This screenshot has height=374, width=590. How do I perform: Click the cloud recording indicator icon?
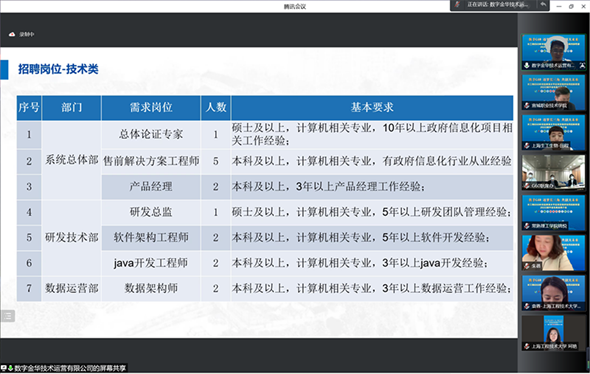click(x=12, y=34)
